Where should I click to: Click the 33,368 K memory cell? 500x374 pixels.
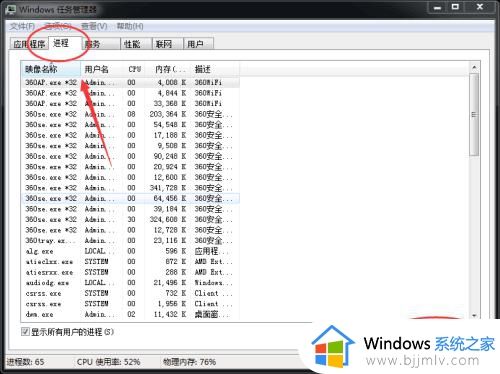click(x=170, y=103)
